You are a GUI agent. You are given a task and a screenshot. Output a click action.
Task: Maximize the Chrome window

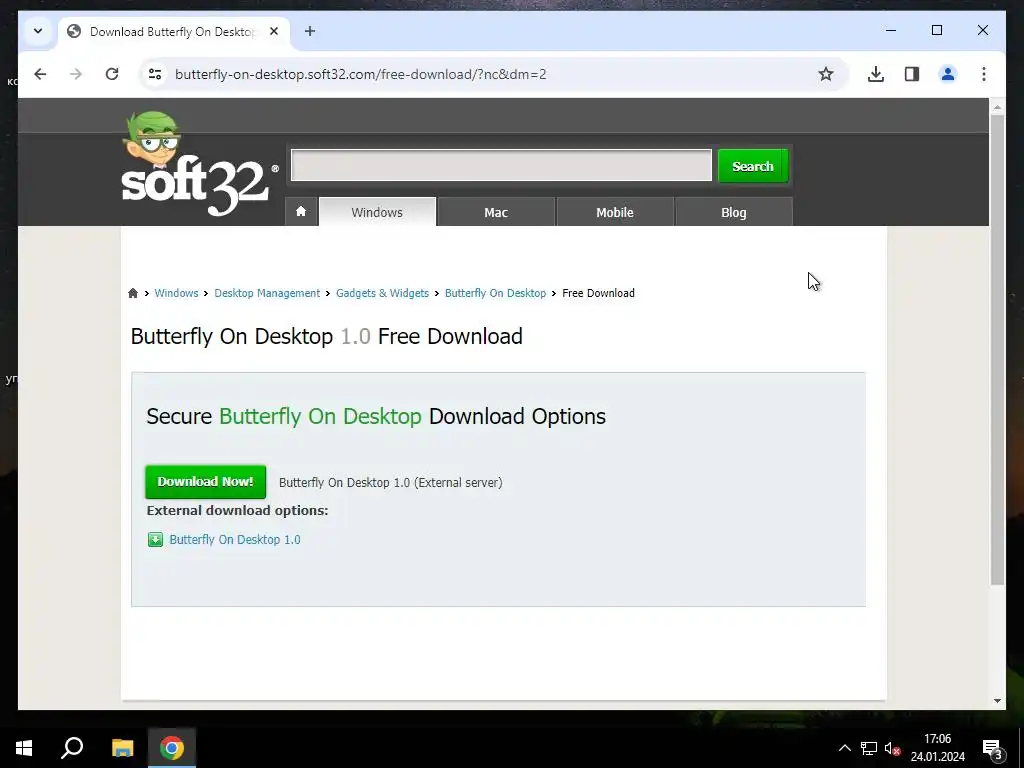[936, 30]
